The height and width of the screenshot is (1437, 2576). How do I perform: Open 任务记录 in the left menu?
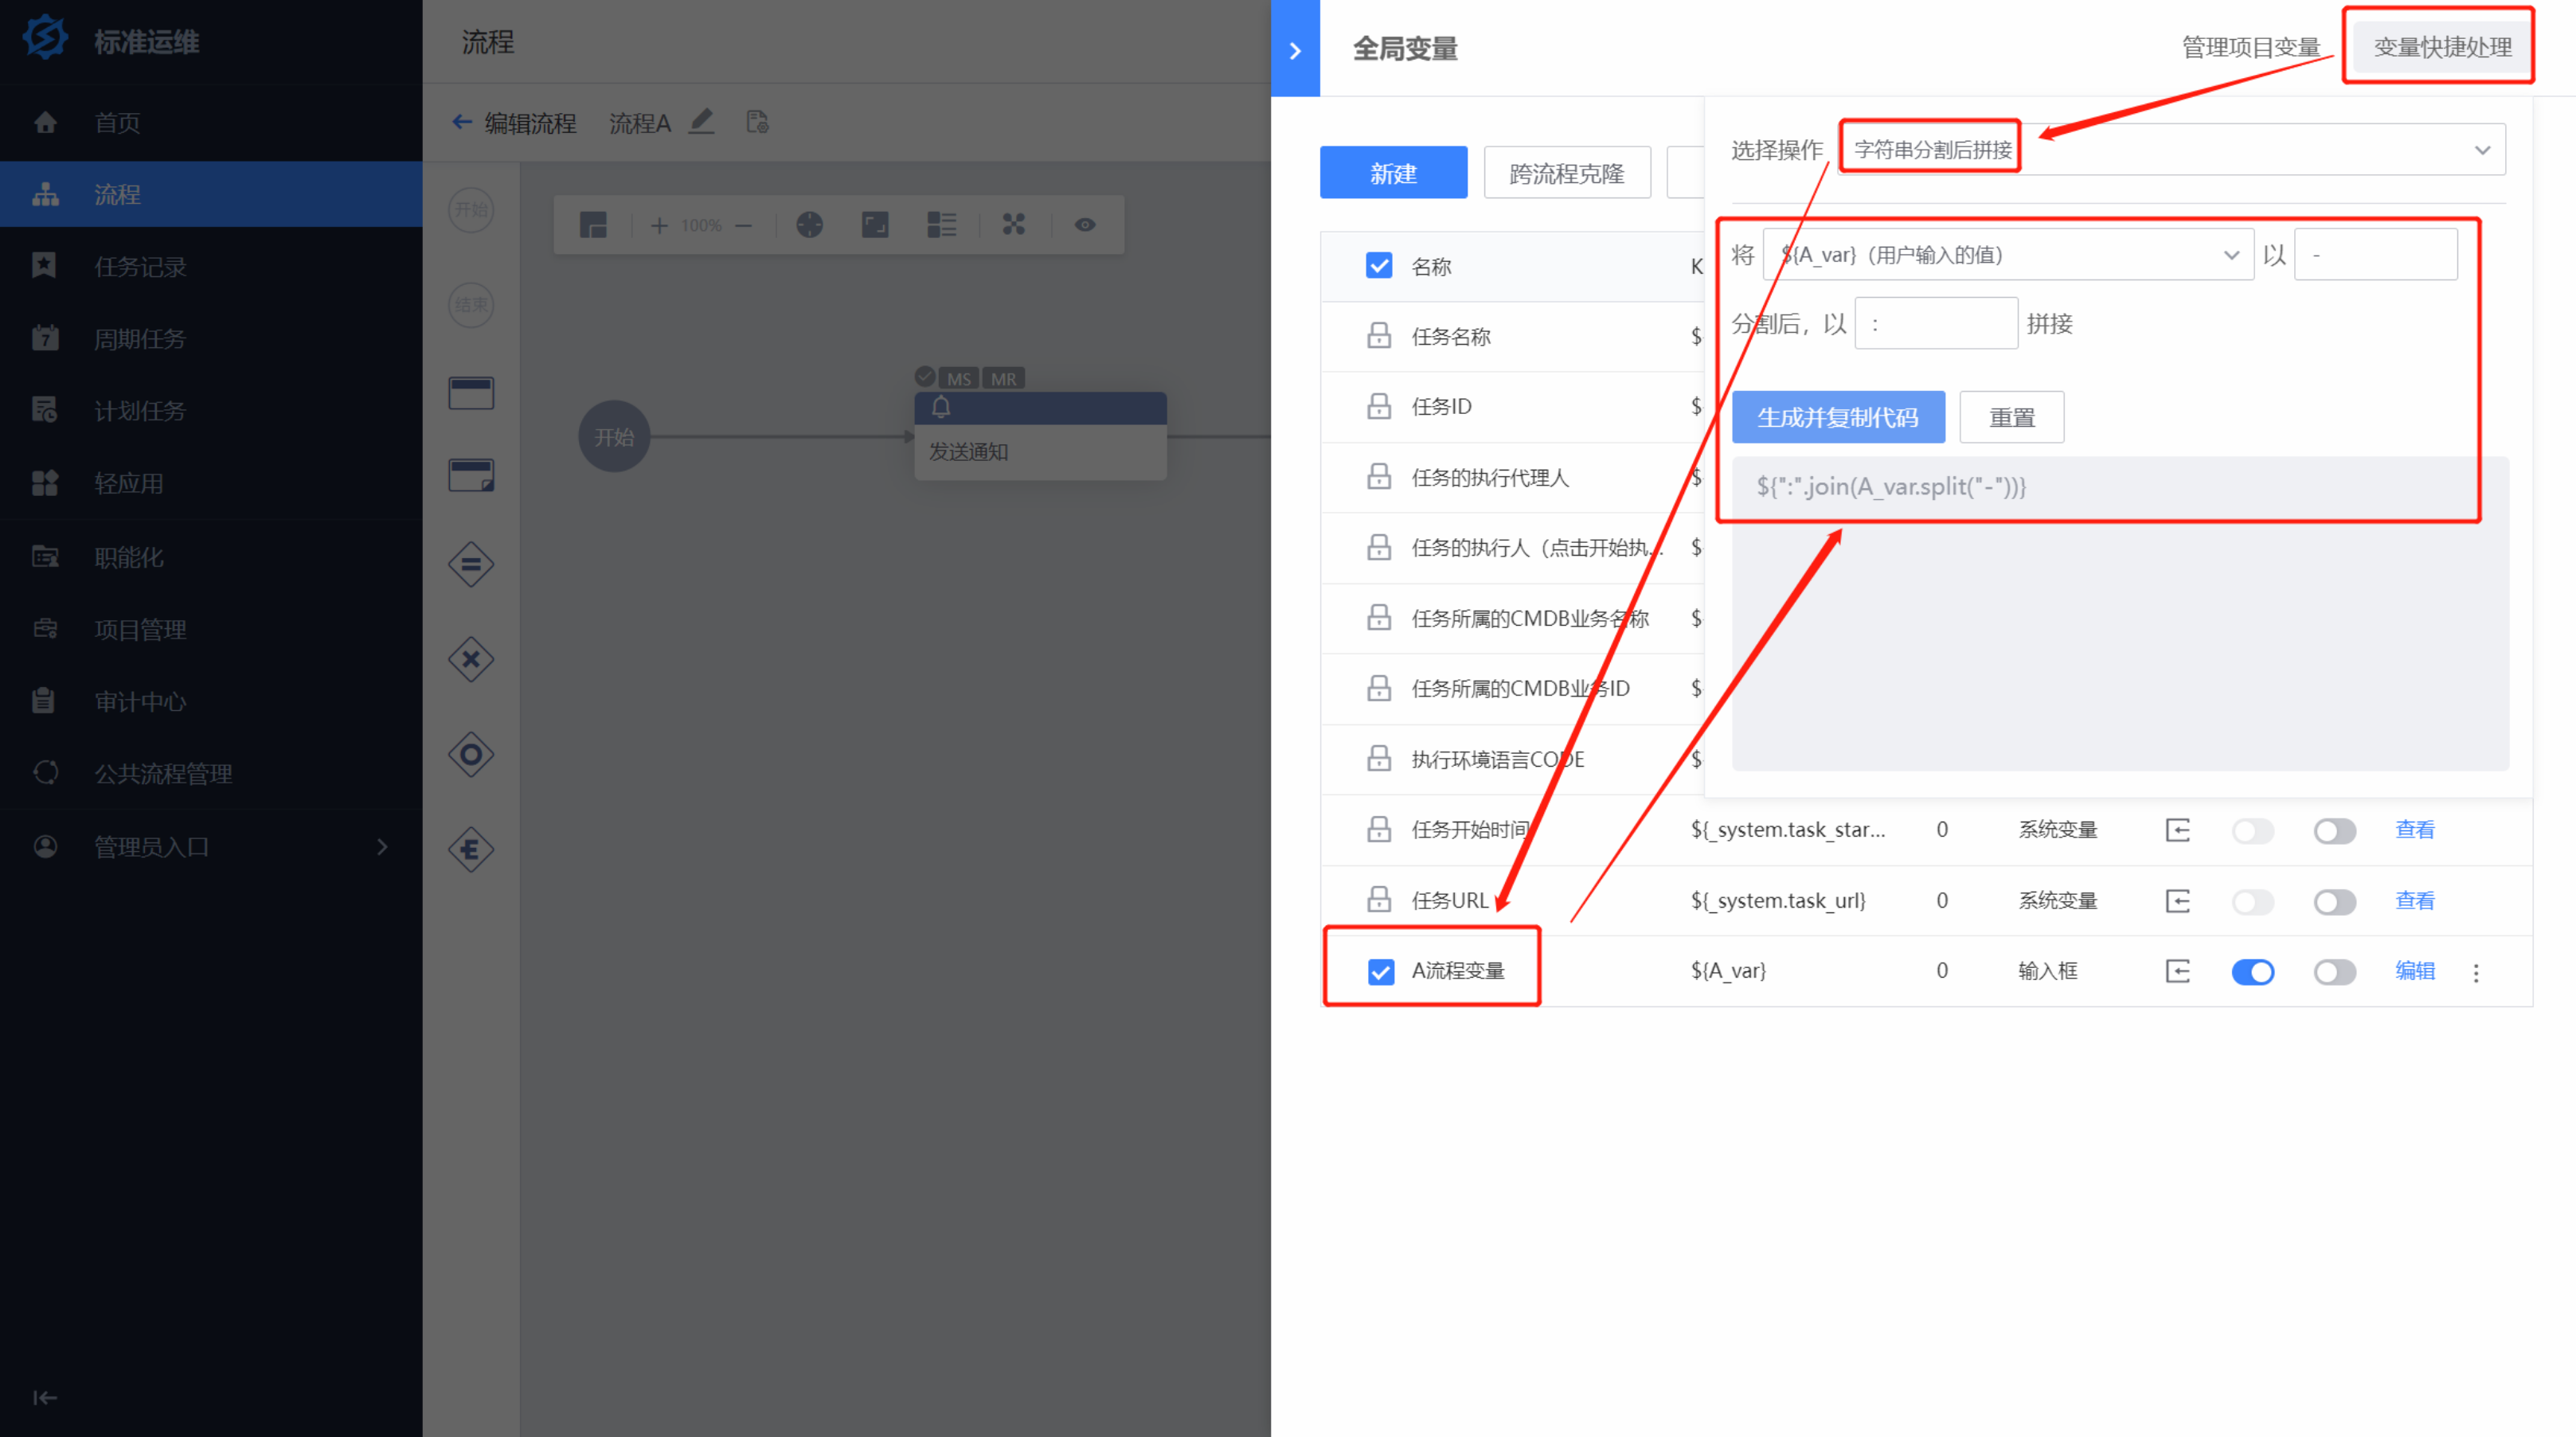click(140, 266)
